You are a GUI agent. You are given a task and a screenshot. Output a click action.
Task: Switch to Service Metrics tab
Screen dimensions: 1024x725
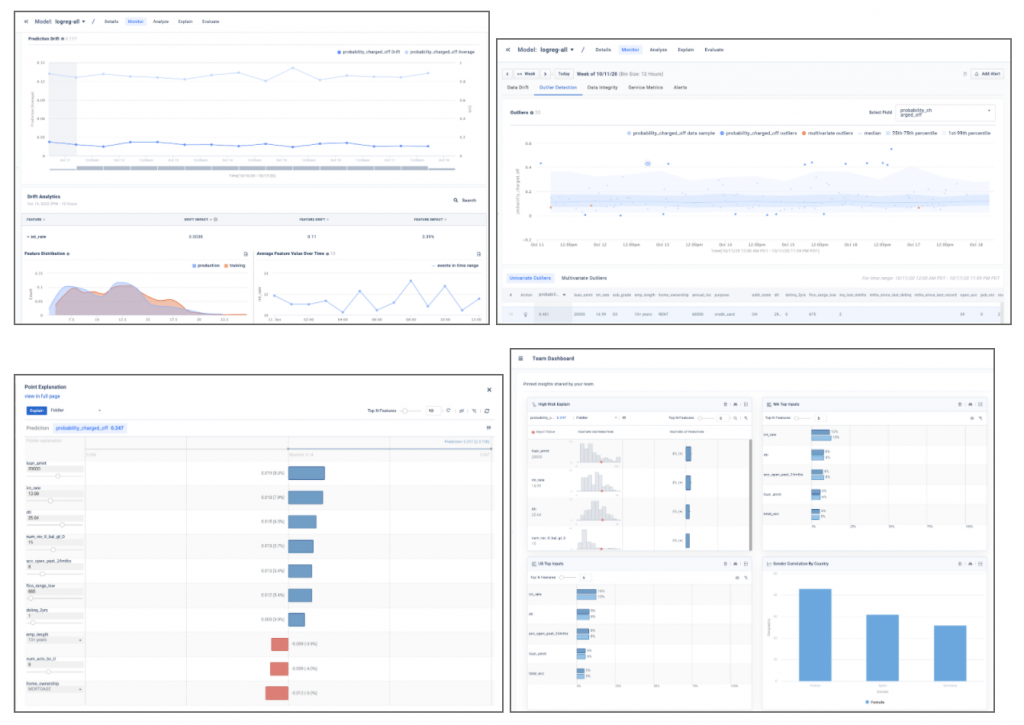pyautogui.click(x=645, y=88)
